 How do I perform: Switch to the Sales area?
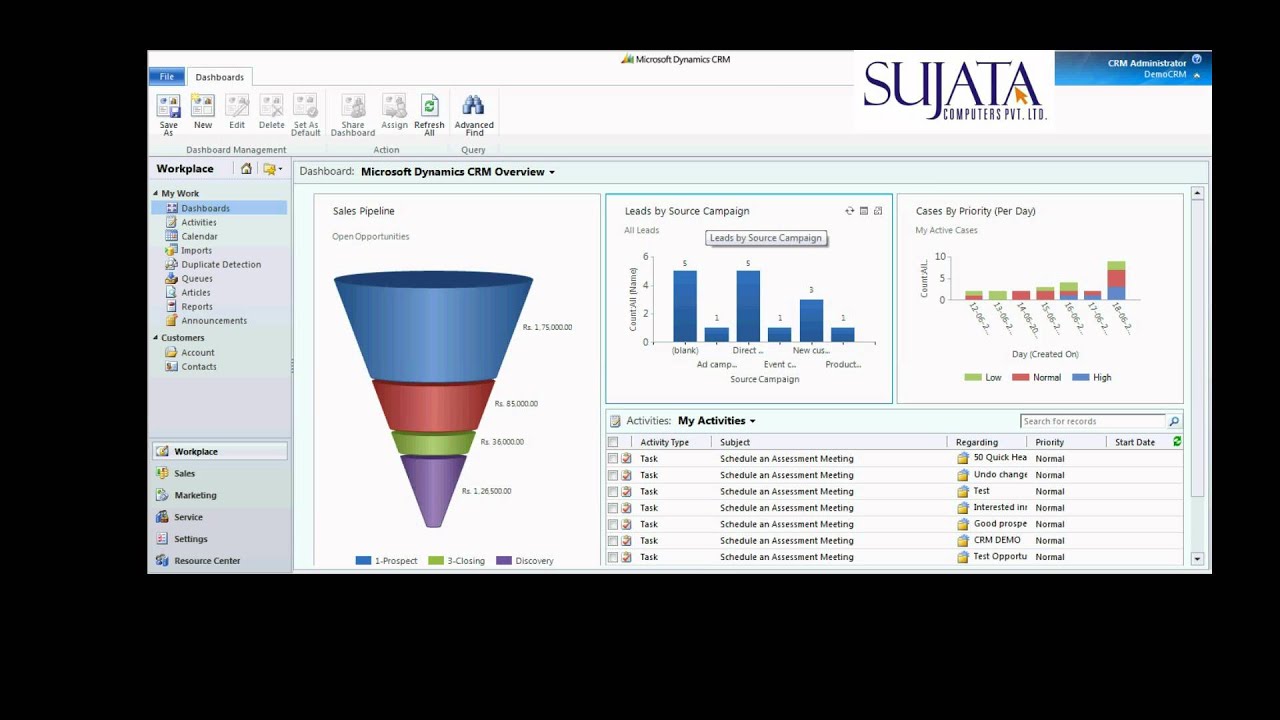click(185, 473)
